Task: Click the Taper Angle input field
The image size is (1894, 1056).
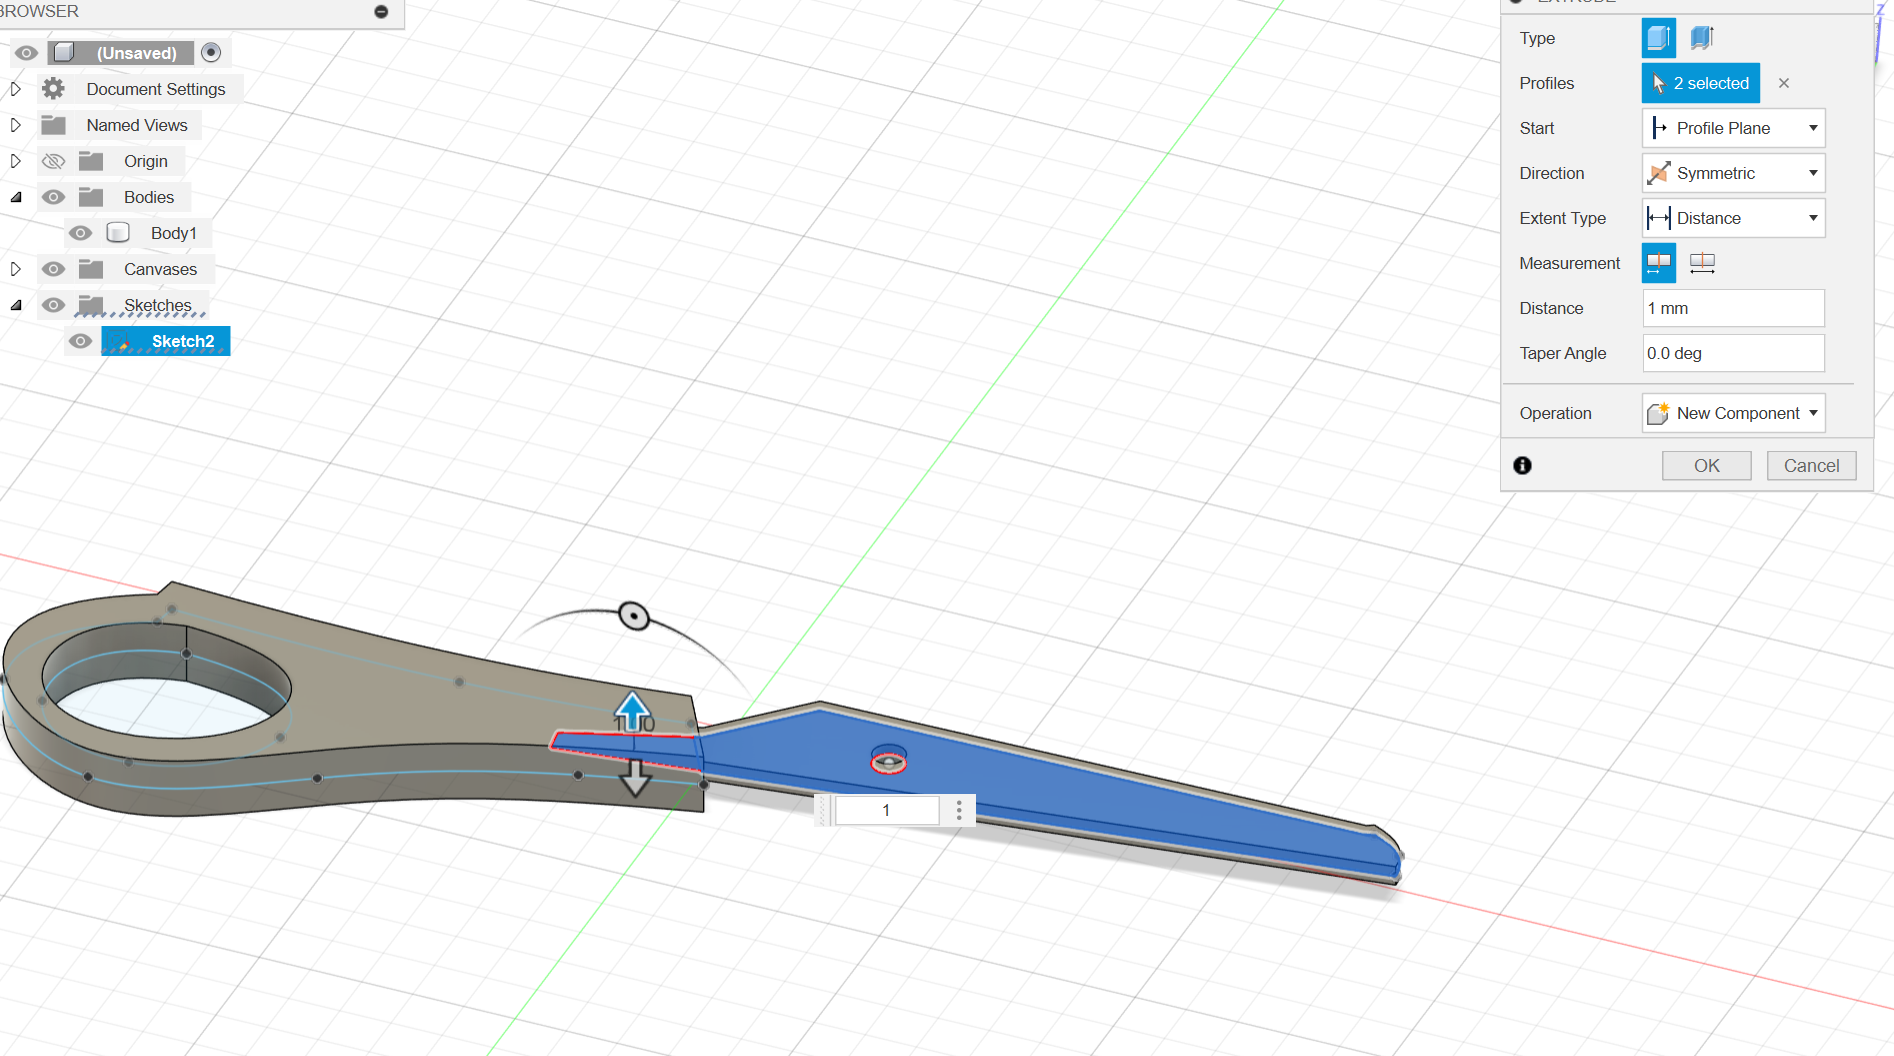Action: (x=1732, y=353)
